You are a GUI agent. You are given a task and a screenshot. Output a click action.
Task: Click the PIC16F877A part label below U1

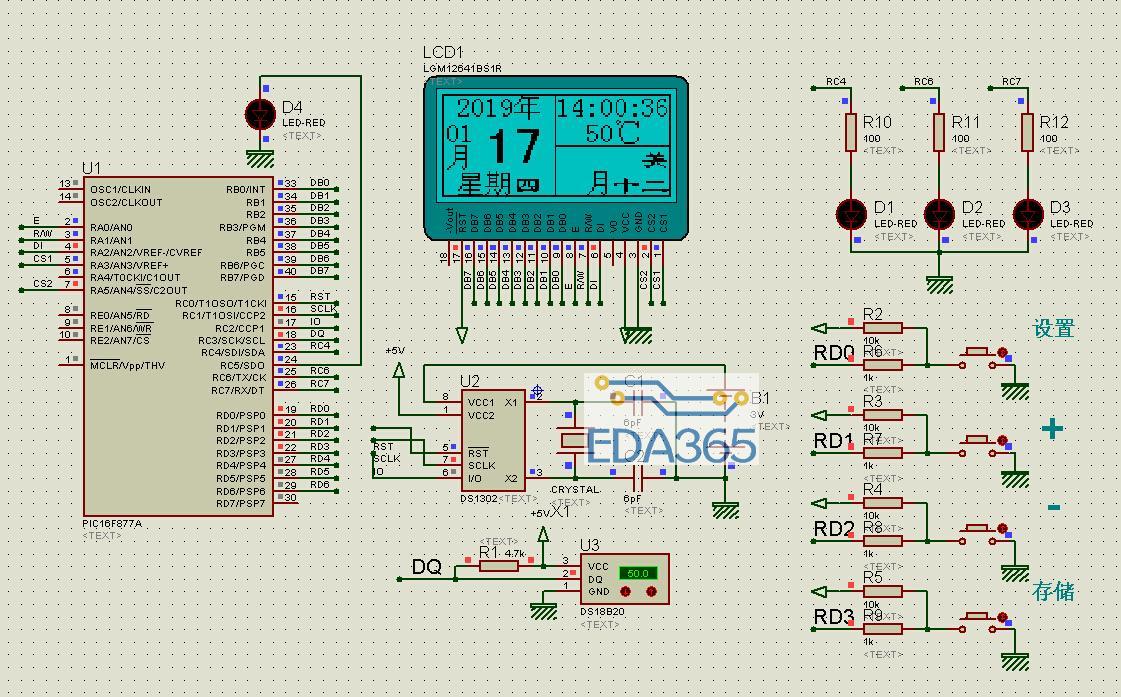(x=112, y=524)
